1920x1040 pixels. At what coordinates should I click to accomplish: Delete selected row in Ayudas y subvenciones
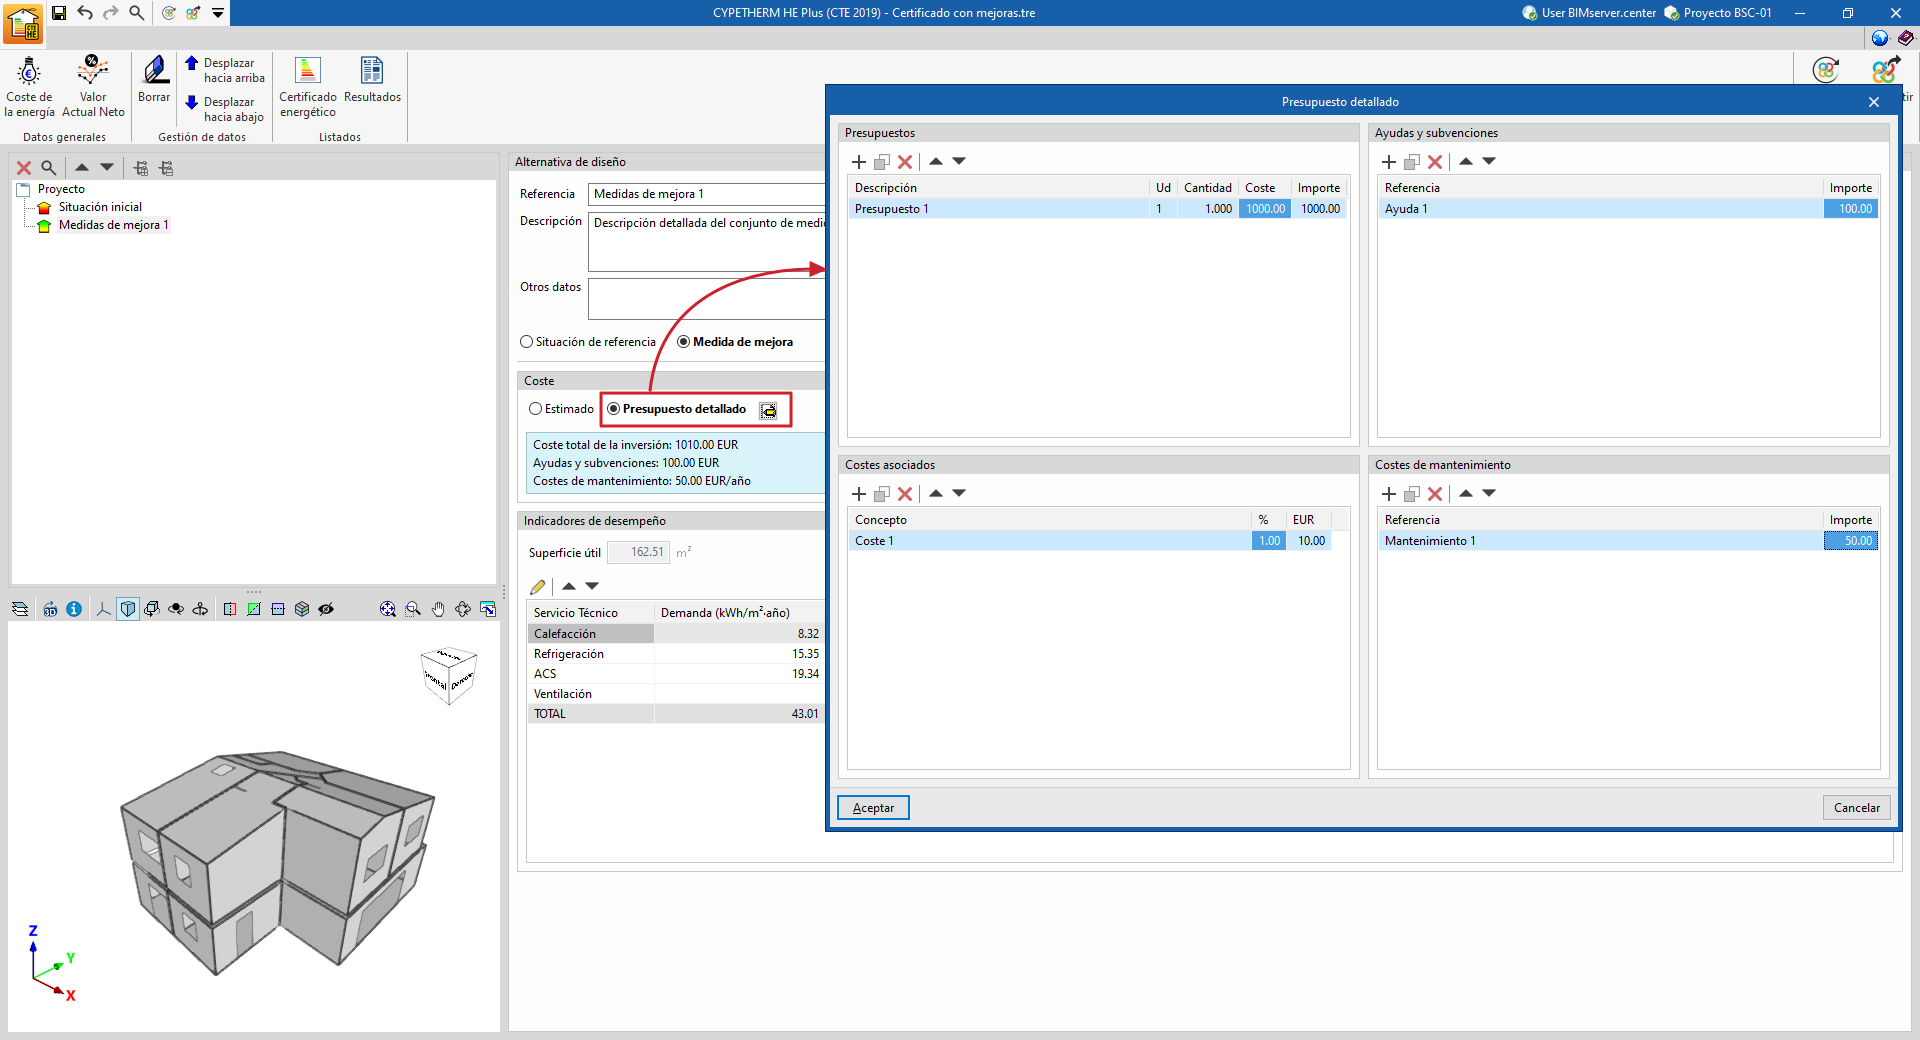(x=1435, y=161)
